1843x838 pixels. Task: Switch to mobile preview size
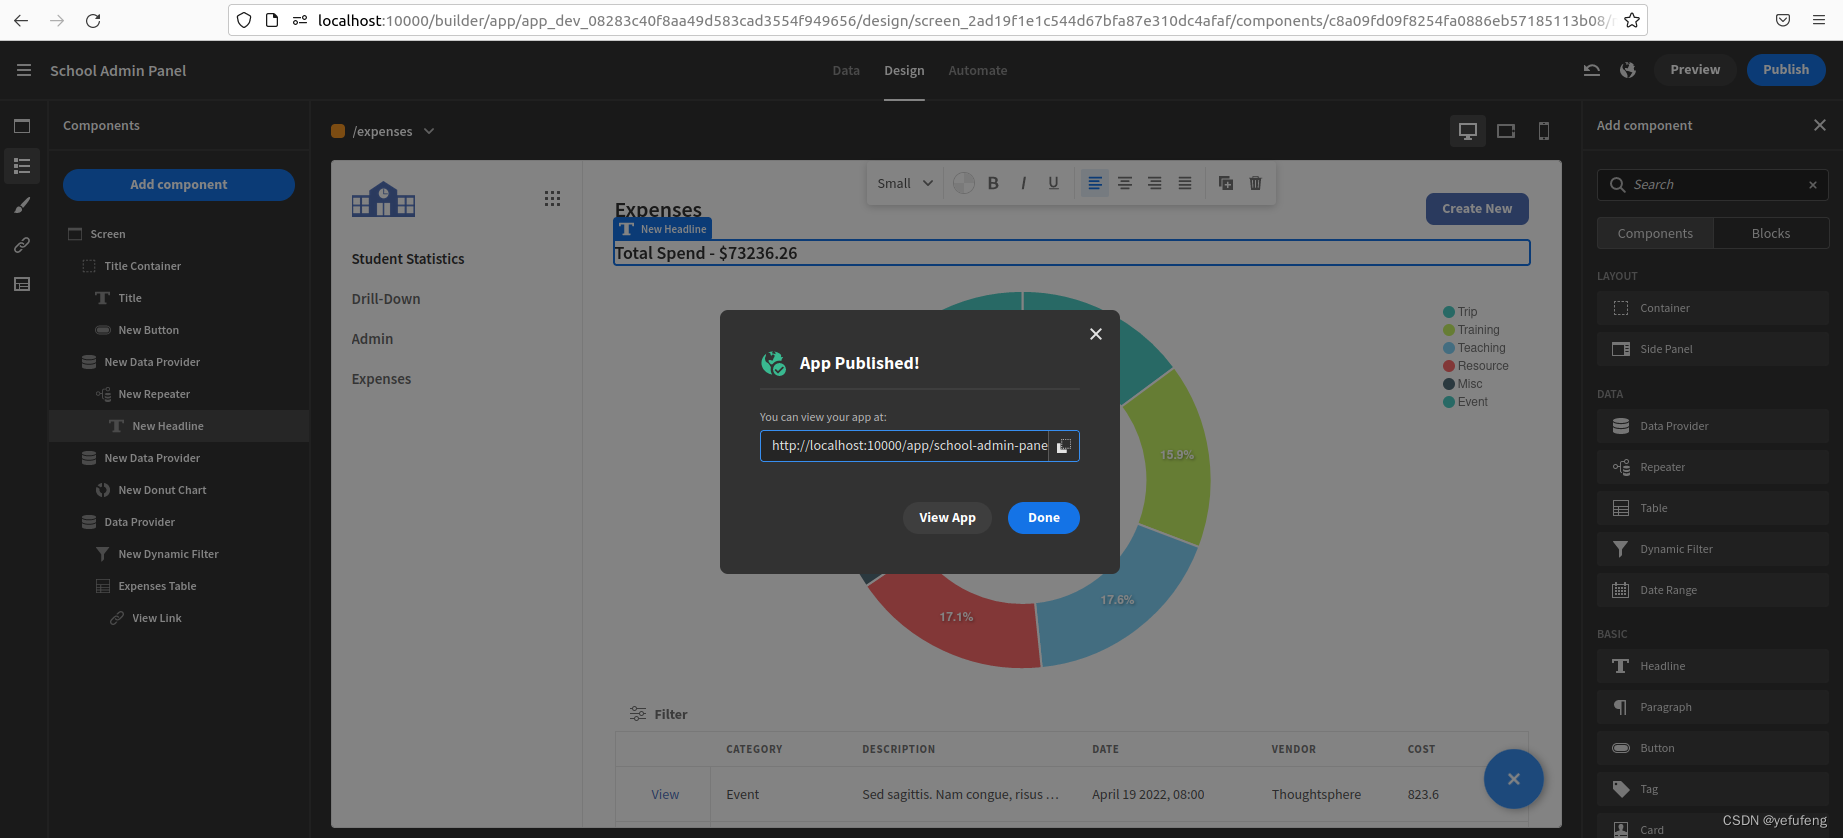pos(1544,131)
